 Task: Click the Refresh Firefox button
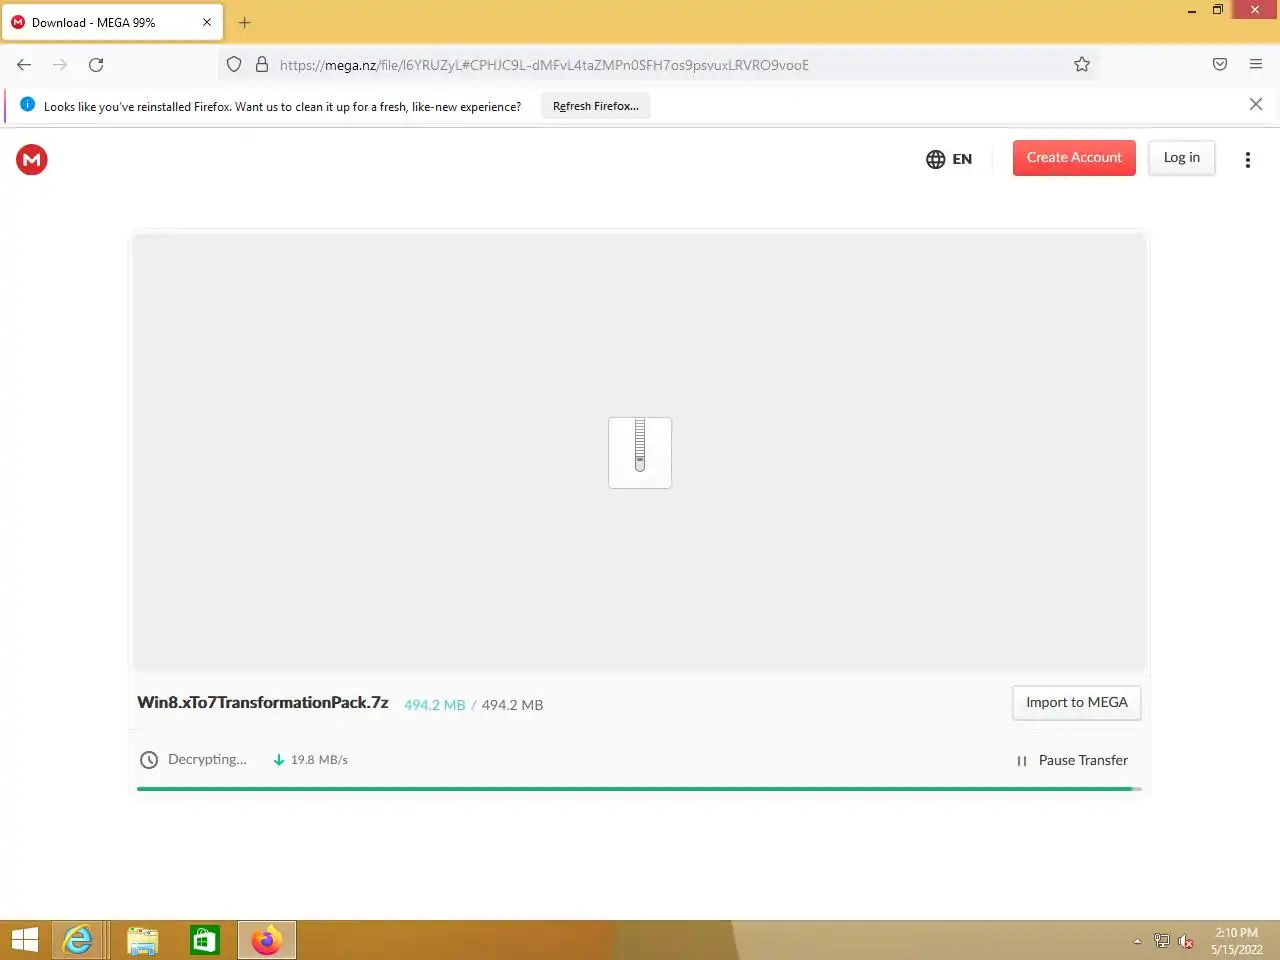point(596,106)
